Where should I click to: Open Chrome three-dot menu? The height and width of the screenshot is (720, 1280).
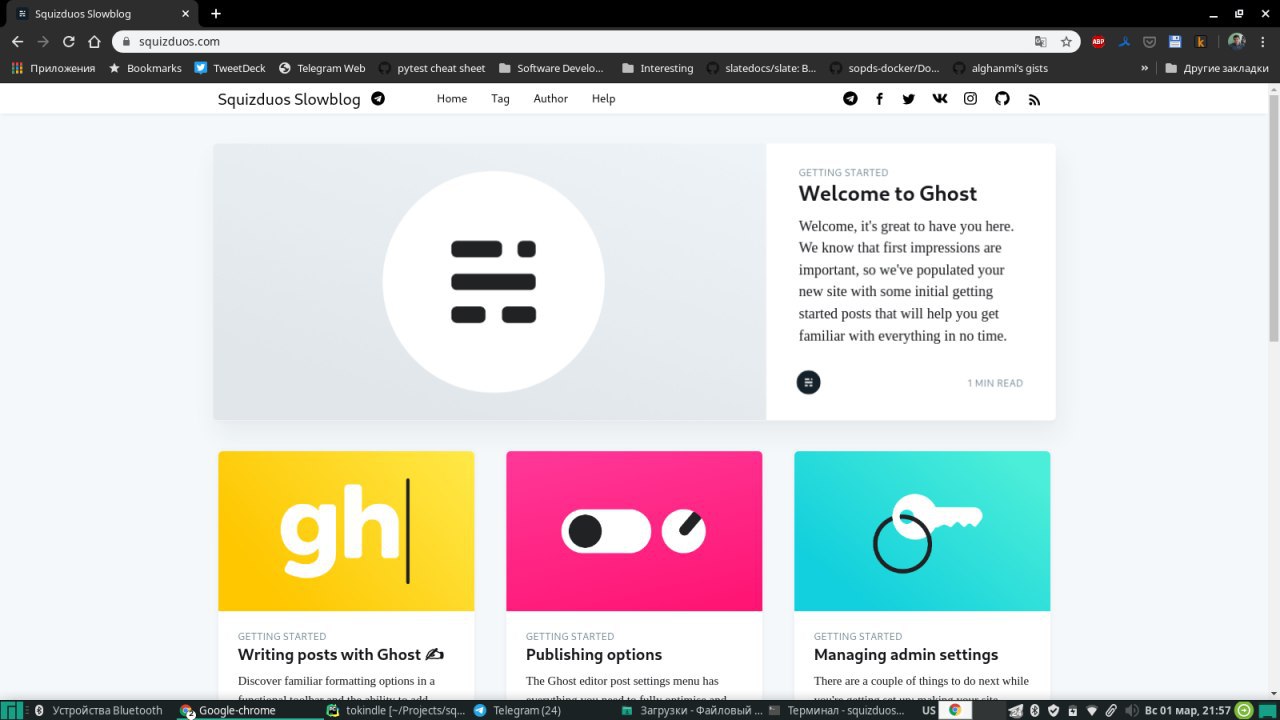[1262, 42]
